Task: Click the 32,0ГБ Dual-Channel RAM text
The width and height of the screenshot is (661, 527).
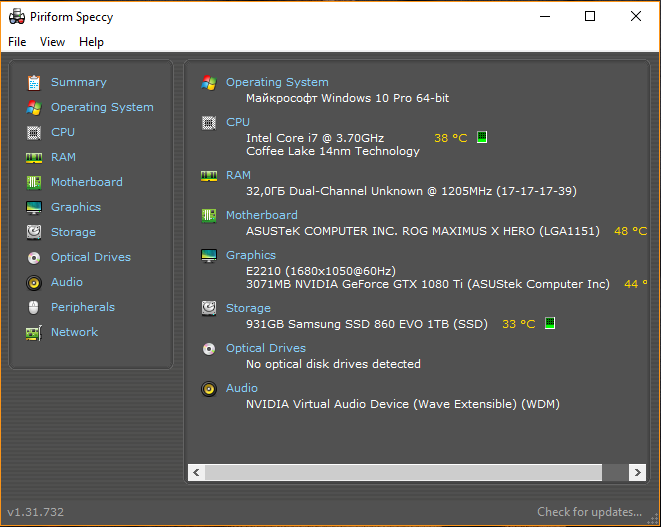Action: tap(411, 191)
